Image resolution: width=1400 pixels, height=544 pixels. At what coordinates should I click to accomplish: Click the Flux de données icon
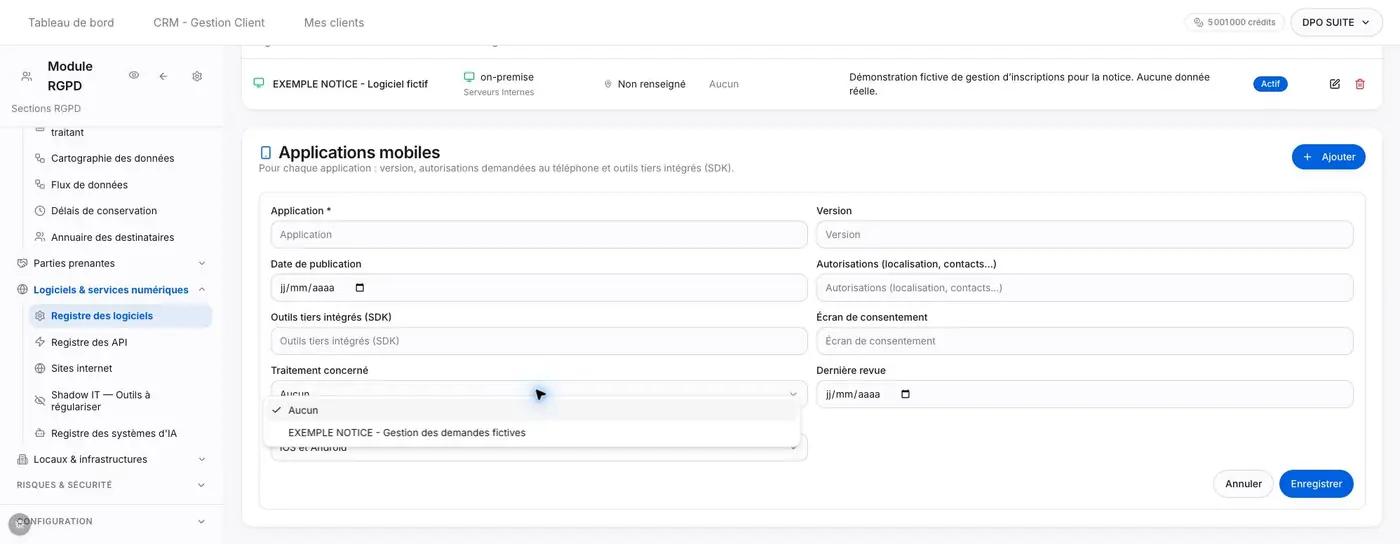pos(40,184)
